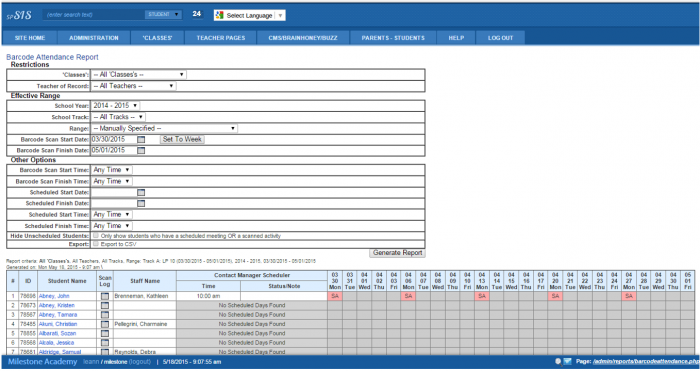The width and height of the screenshot is (700, 371).
Task: Open calendar picker for Scheduled Start Date
Action: click(141, 192)
